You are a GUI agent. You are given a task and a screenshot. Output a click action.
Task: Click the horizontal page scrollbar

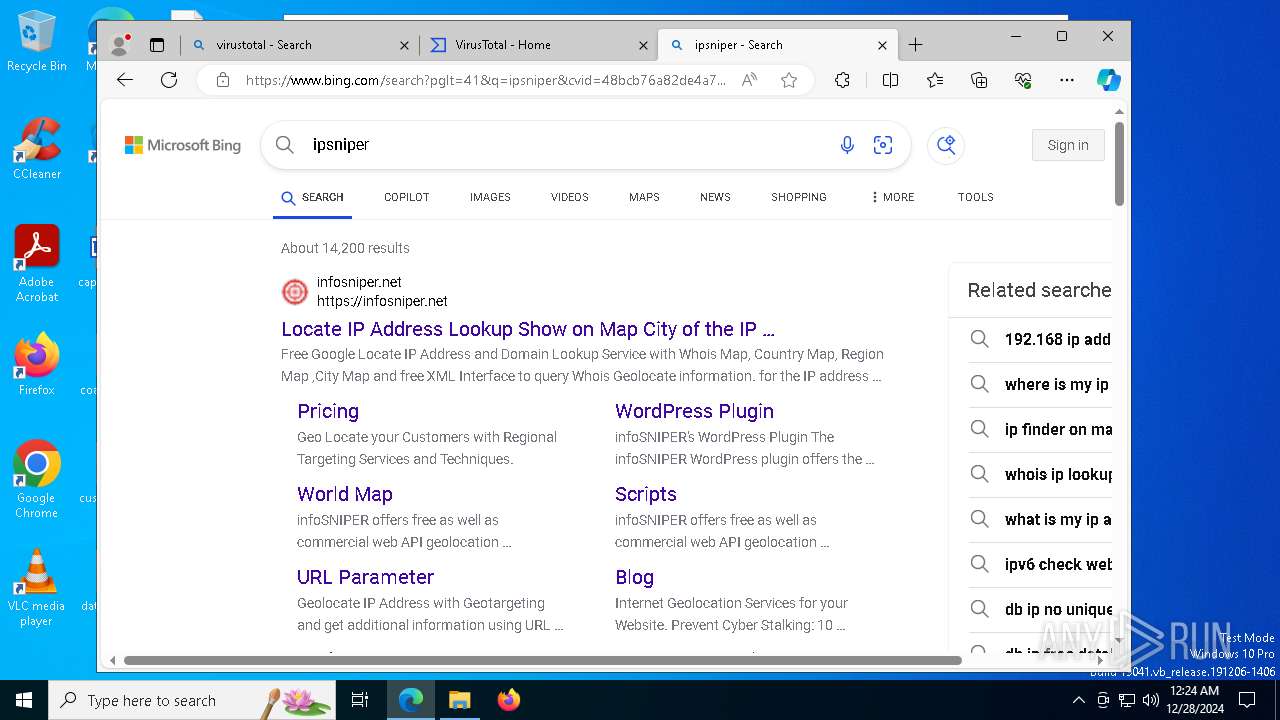point(542,660)
